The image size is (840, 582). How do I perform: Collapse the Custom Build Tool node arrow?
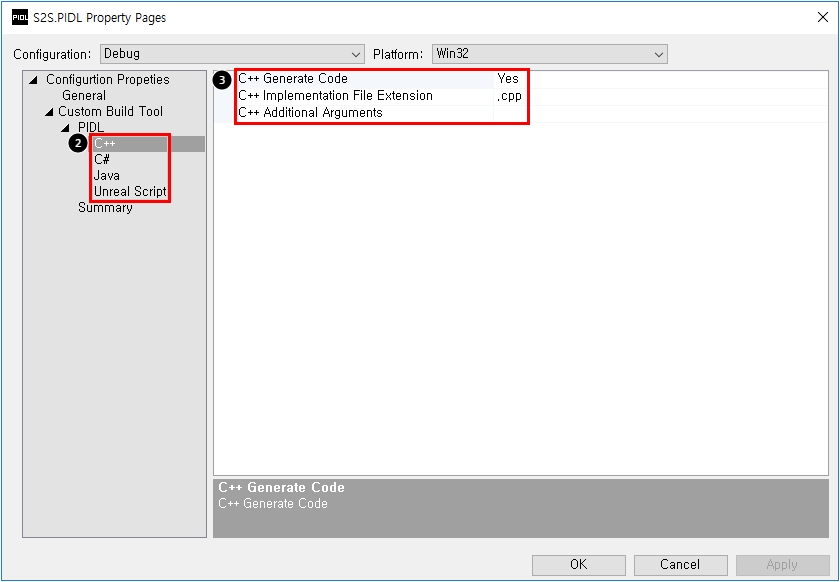pyautogui.click(x=48, y=112)
